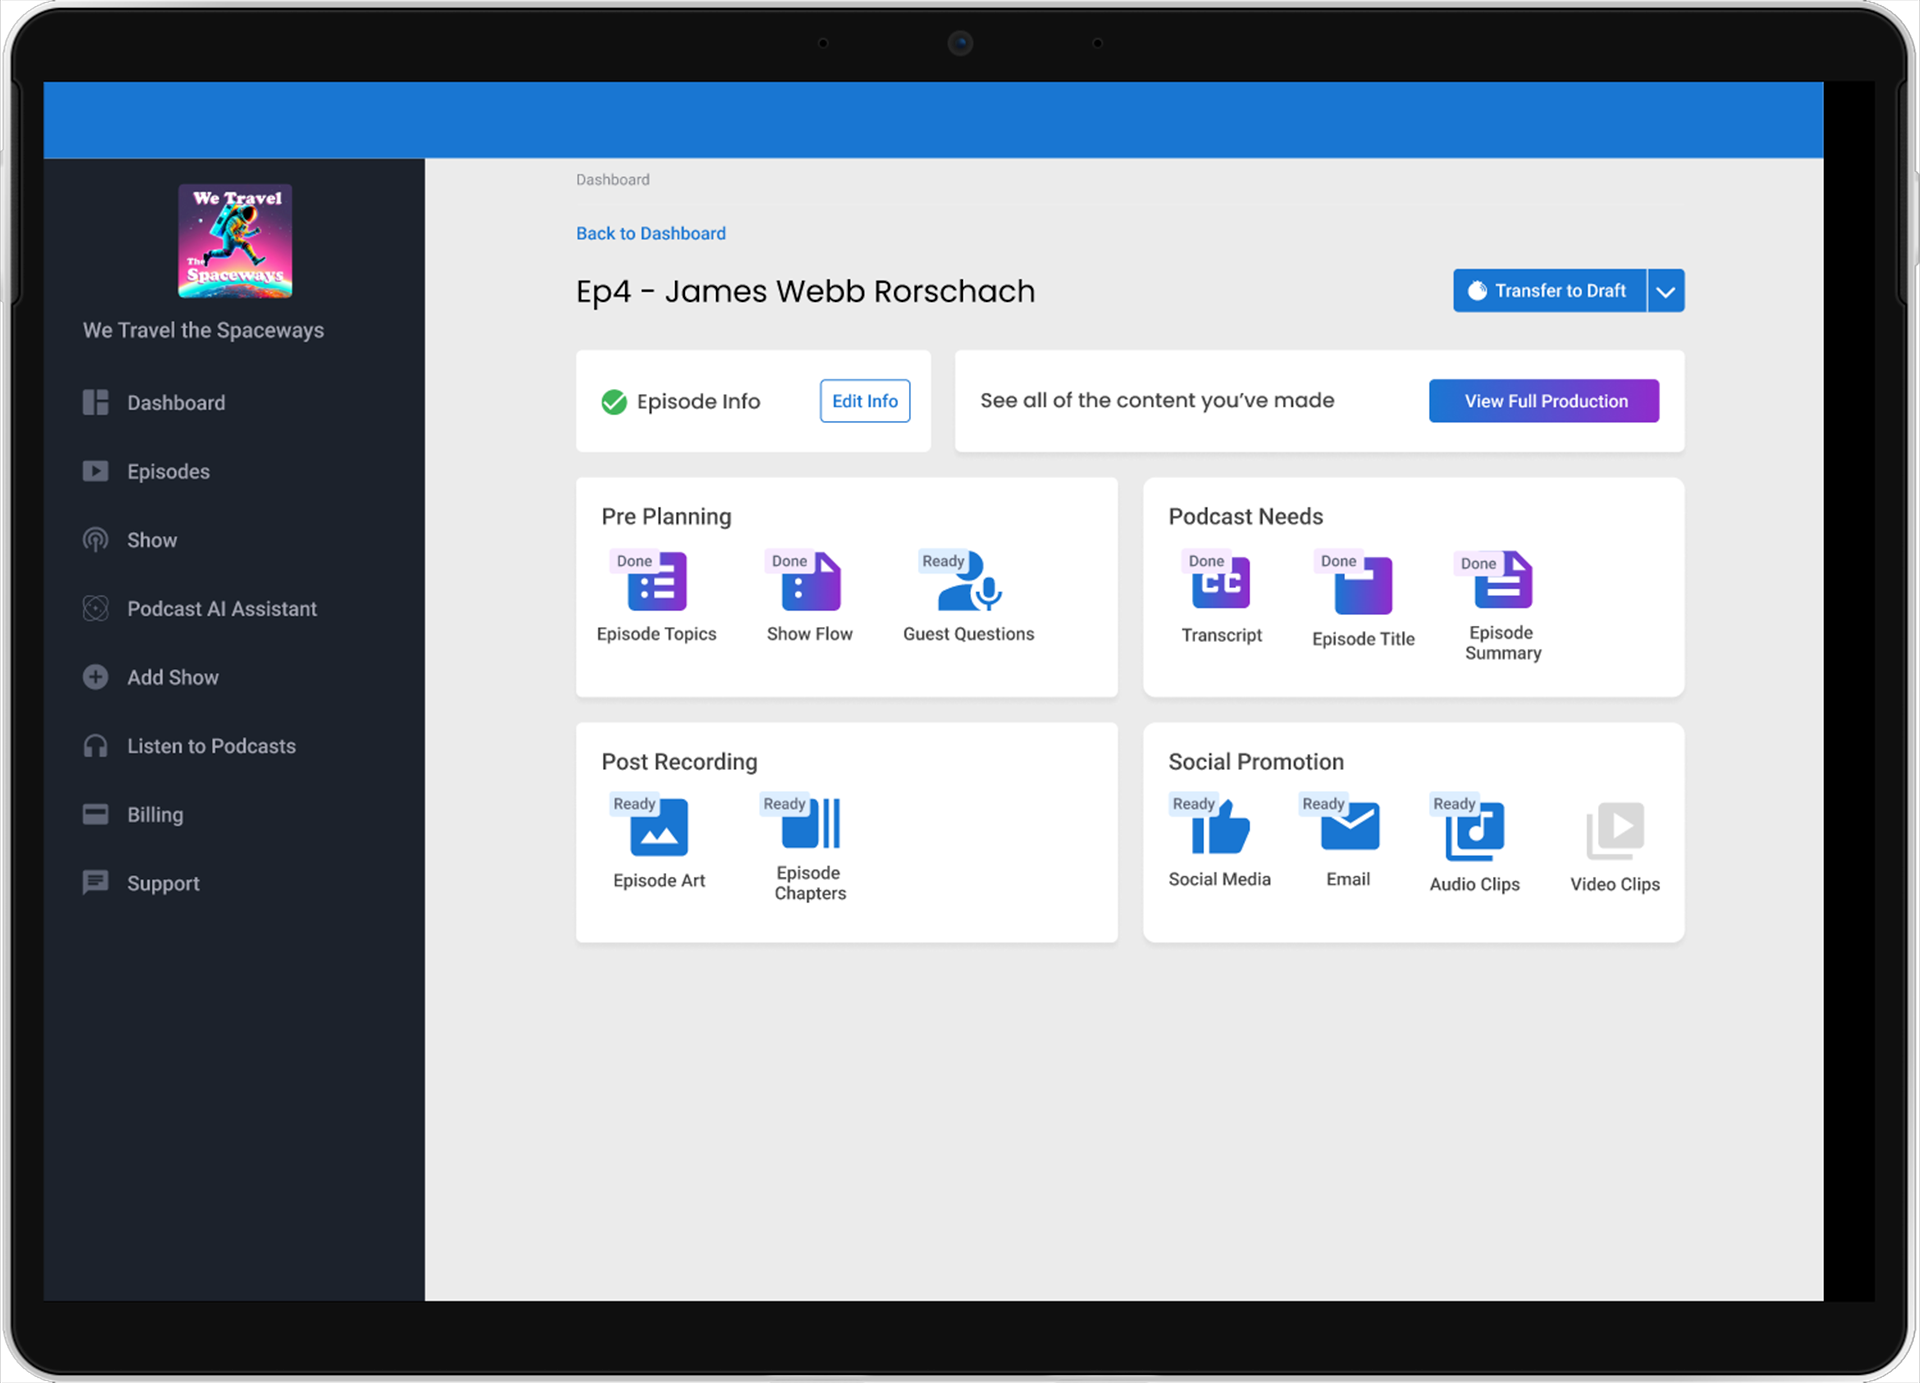Screen dimensions: 1920x1383
Task: Open the Social Media thumbs-up icon
Action: pos(1220,828)
